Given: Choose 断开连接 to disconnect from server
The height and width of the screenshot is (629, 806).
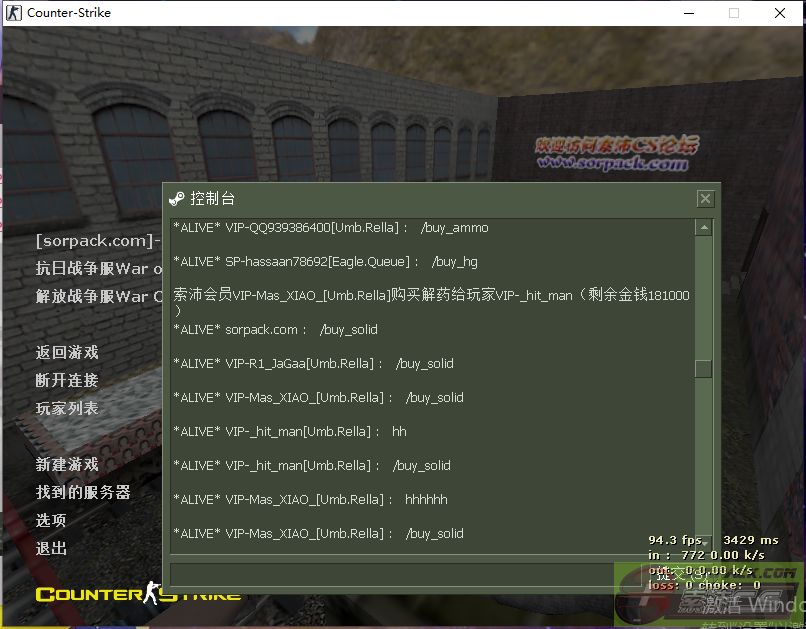Looking at the screenshot, I should [67, 380].
